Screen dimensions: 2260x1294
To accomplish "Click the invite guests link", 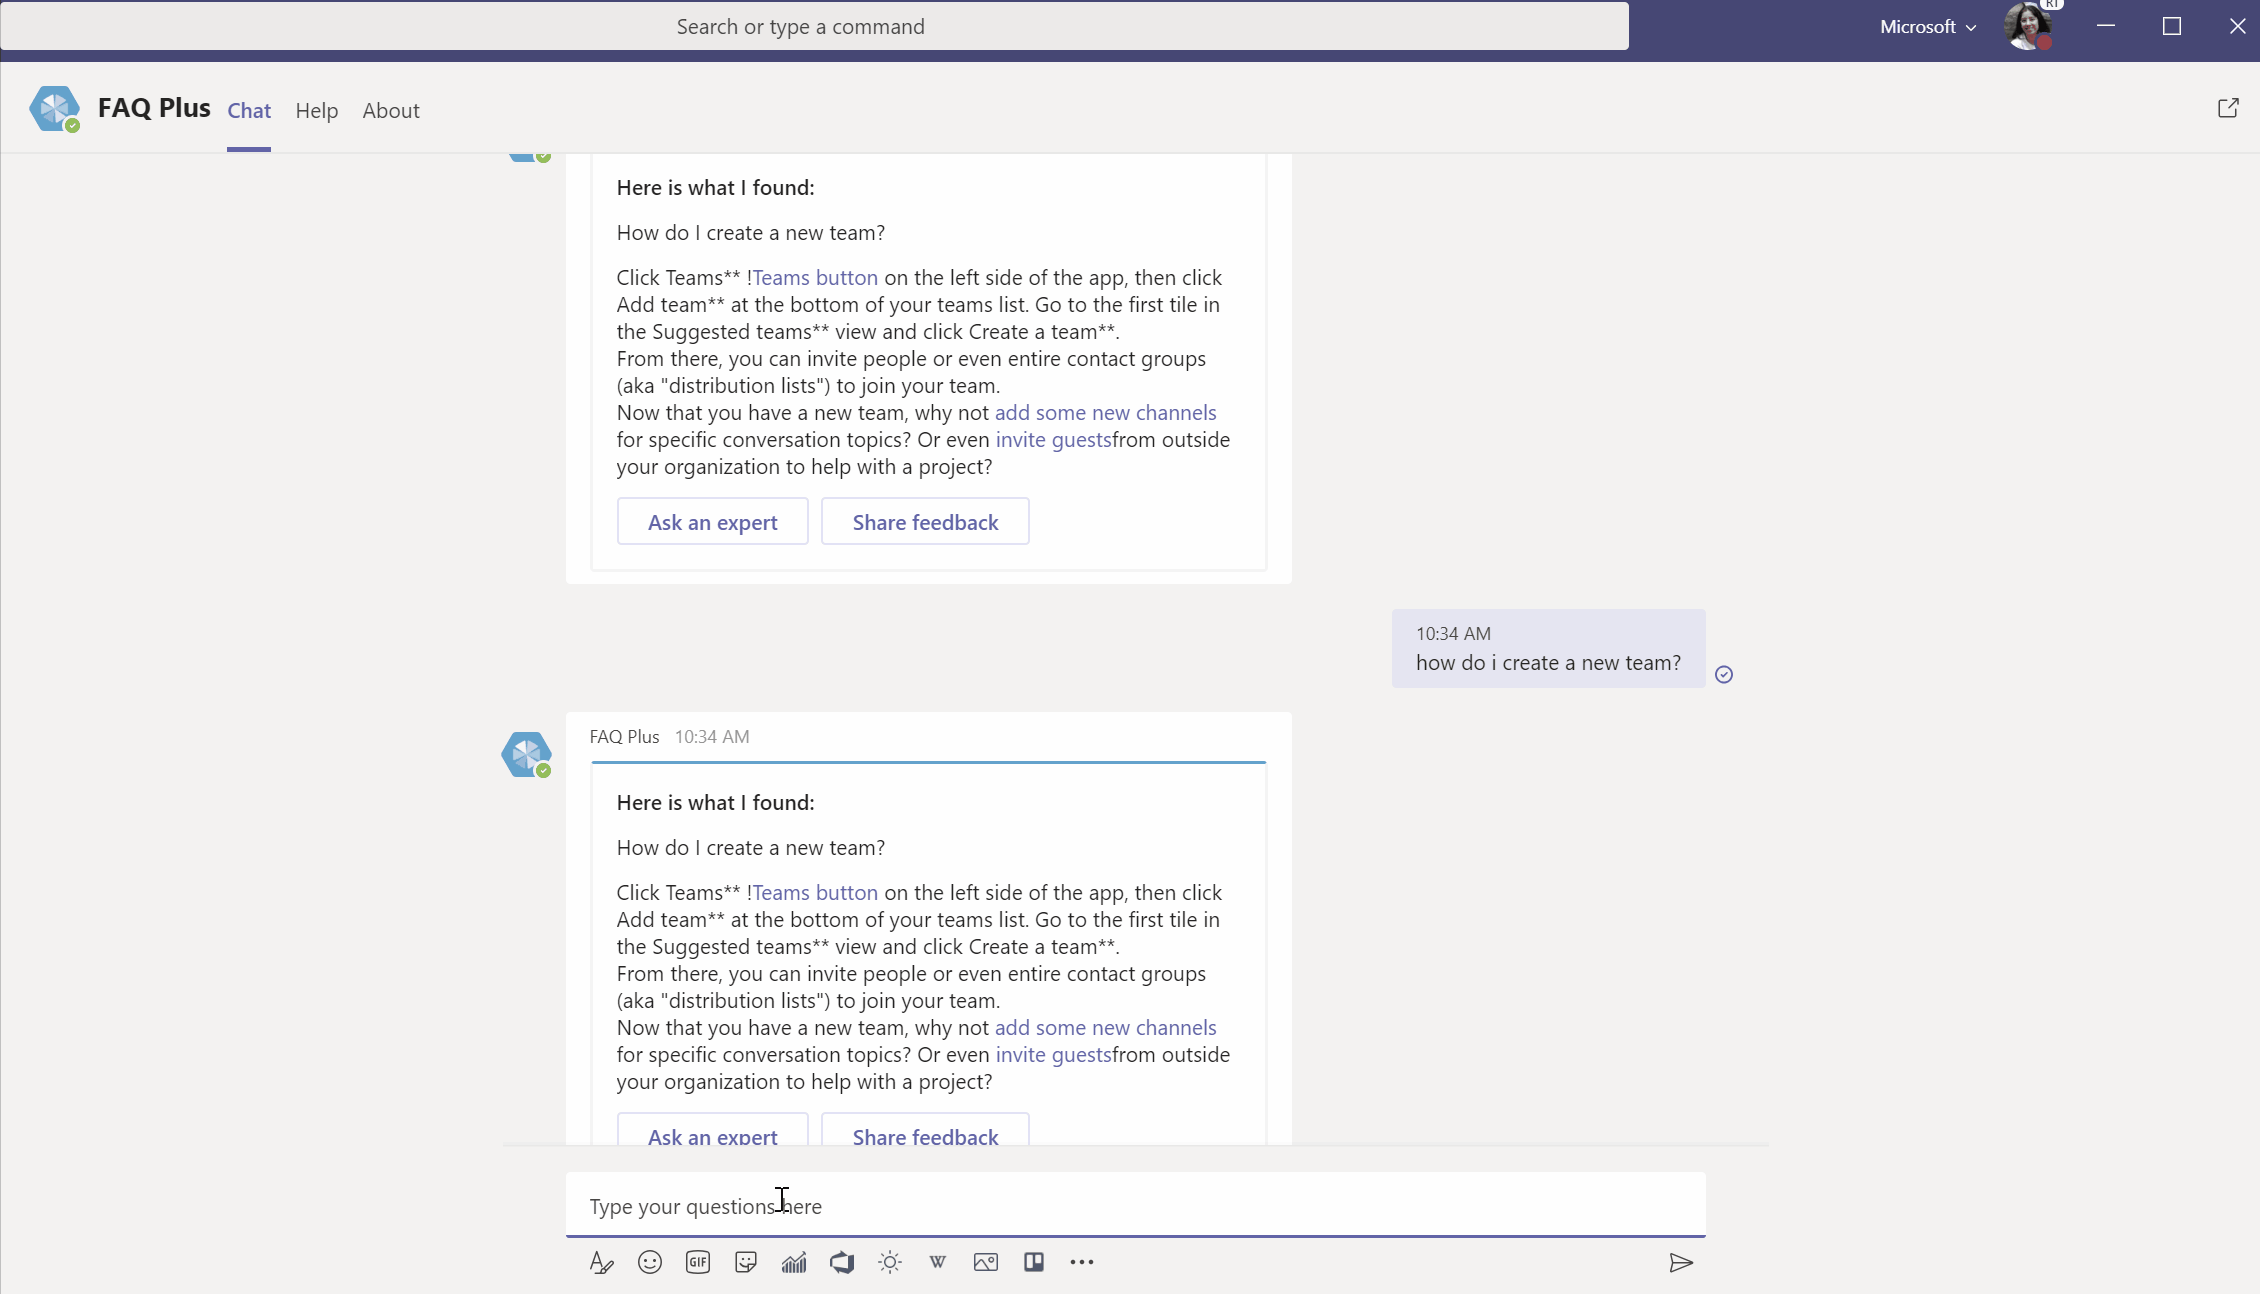I will [x=1052, y=1055].
